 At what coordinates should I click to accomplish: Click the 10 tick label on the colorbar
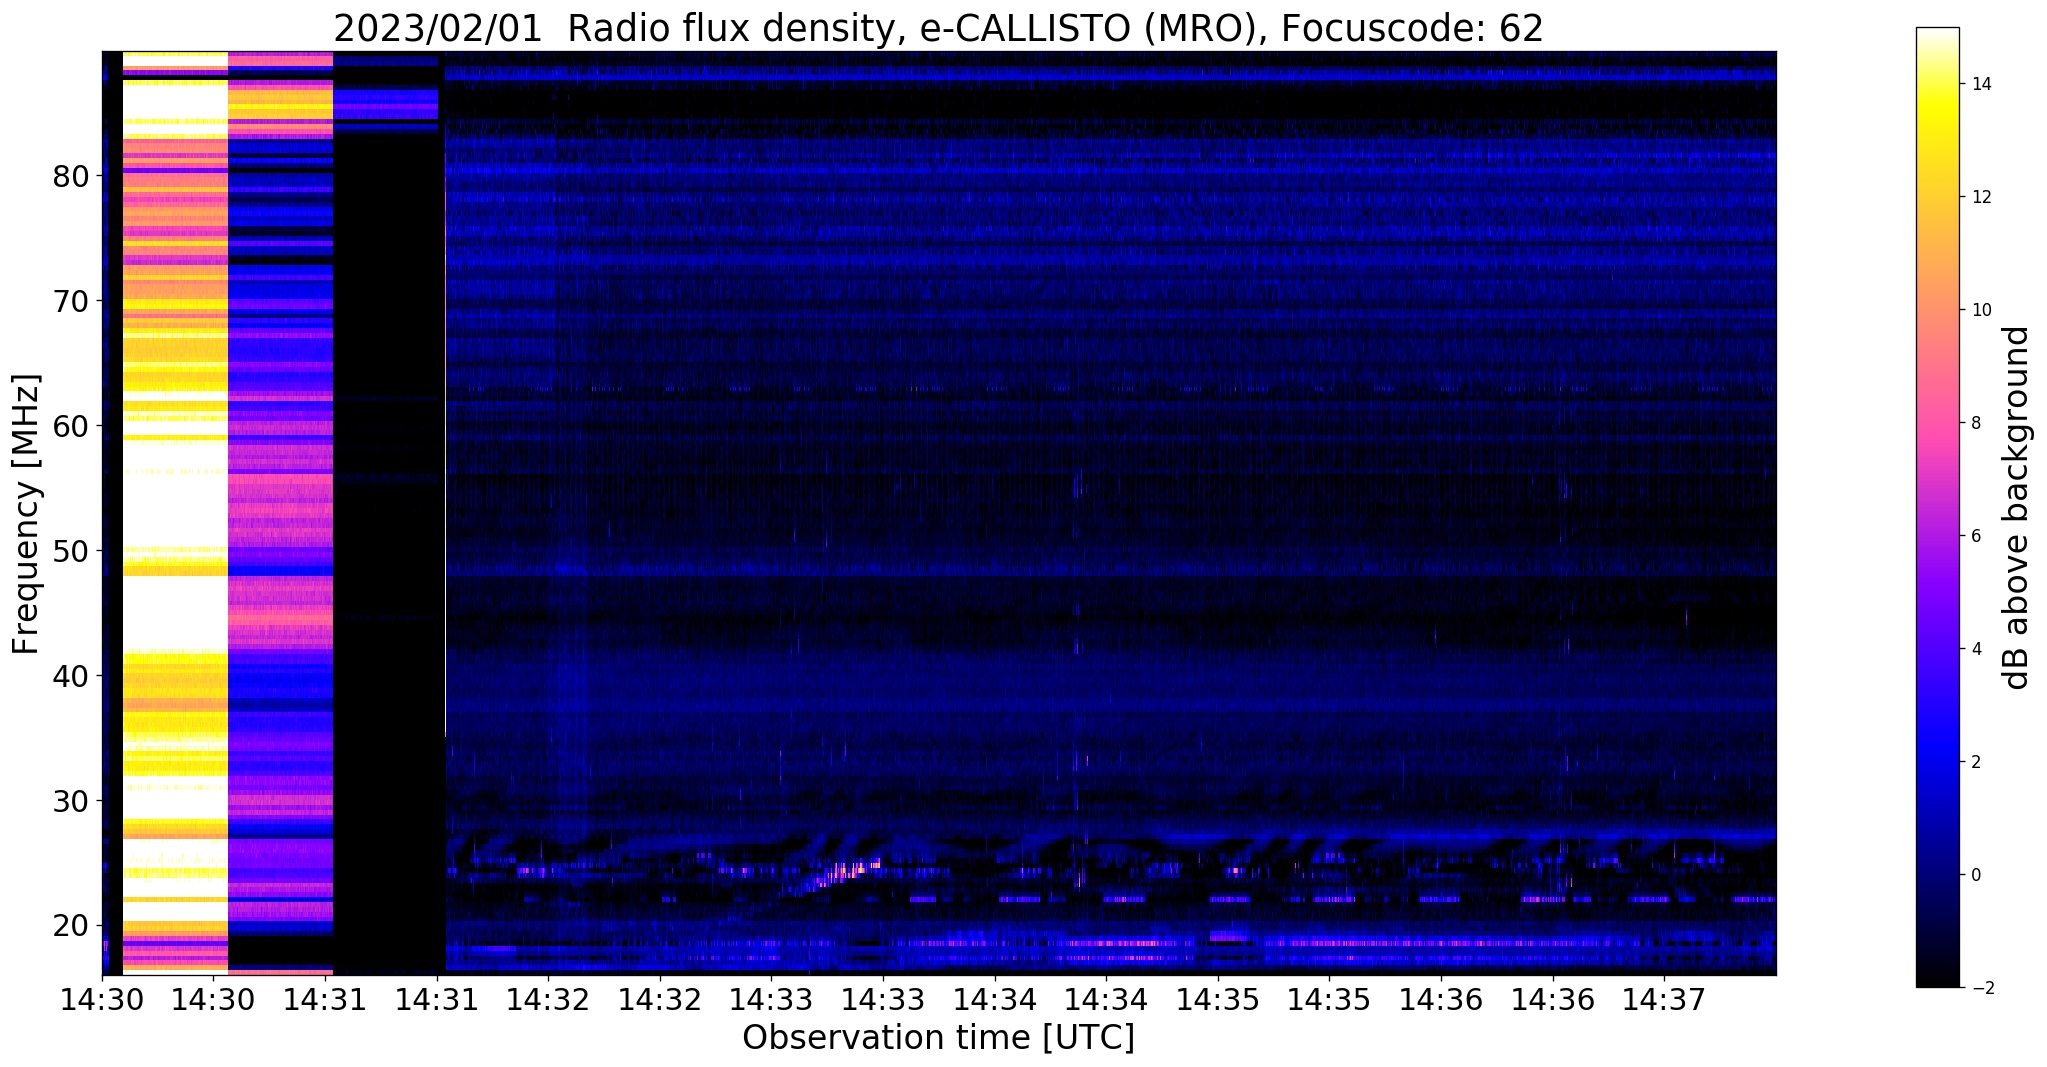(1980, 310)
